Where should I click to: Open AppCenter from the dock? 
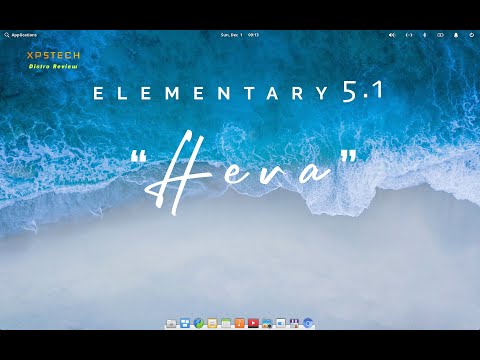(294, 323)
